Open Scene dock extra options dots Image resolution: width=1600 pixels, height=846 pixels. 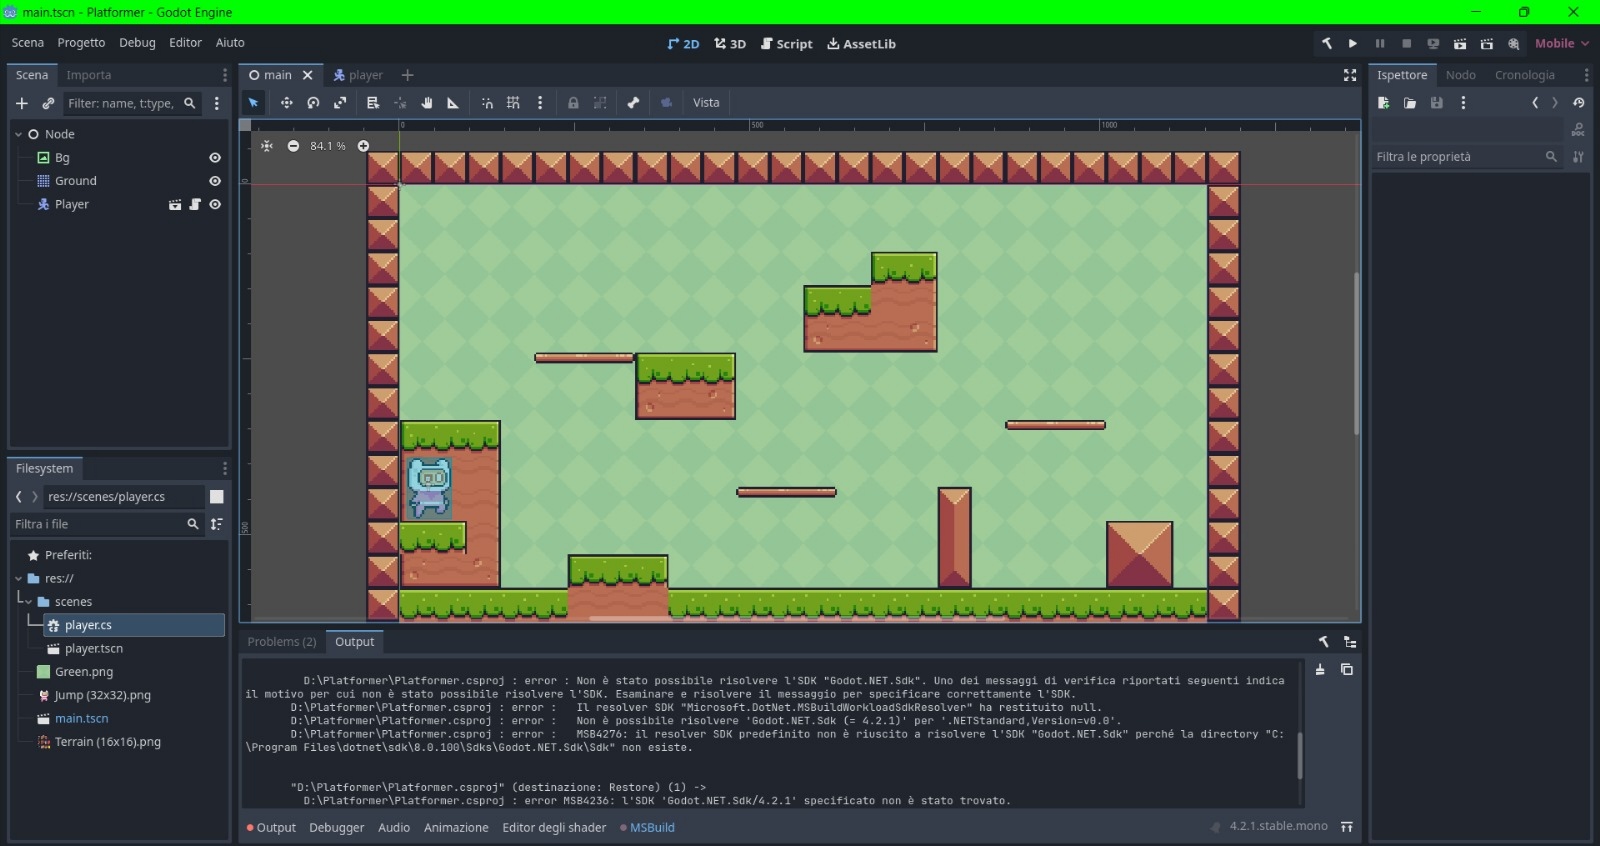(216, 103)
